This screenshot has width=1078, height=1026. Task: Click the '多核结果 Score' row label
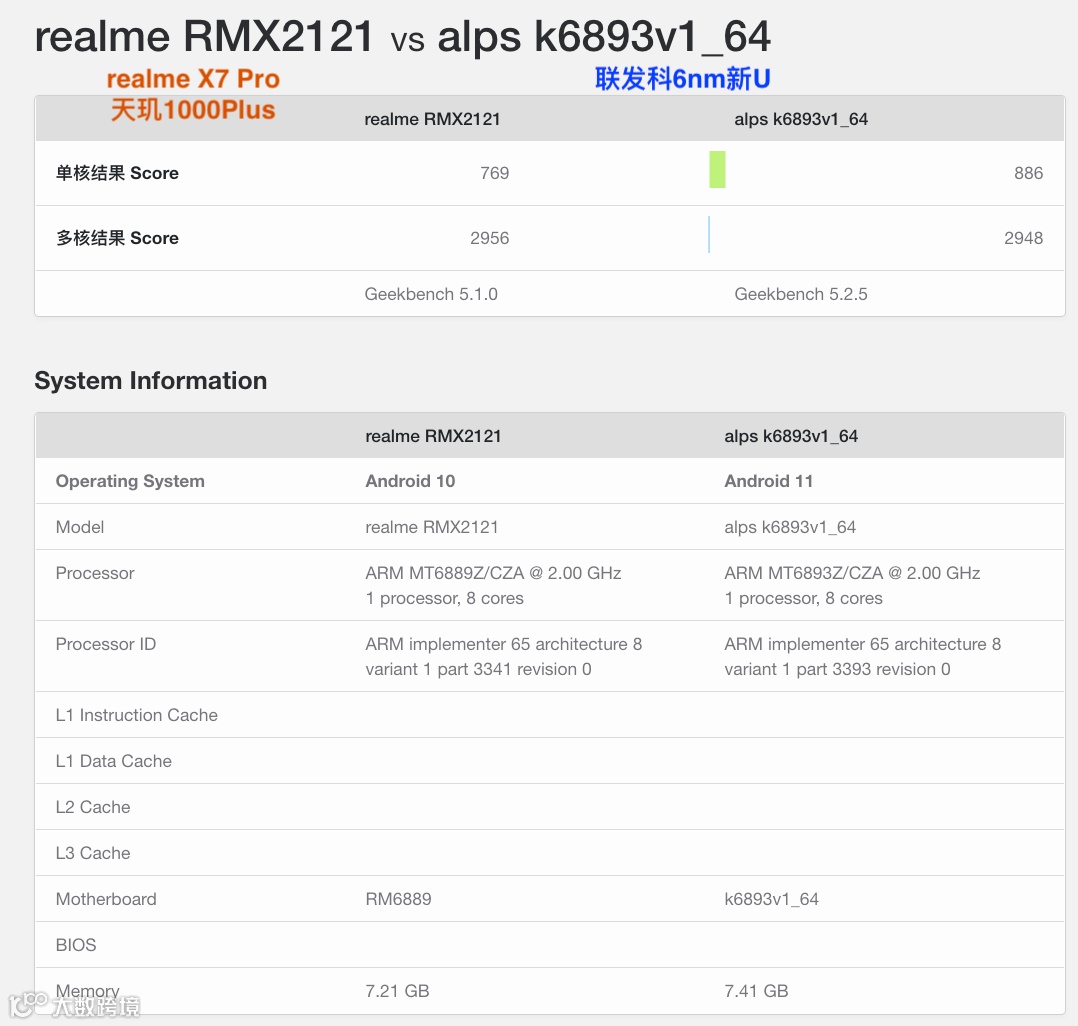click(117, 238)
